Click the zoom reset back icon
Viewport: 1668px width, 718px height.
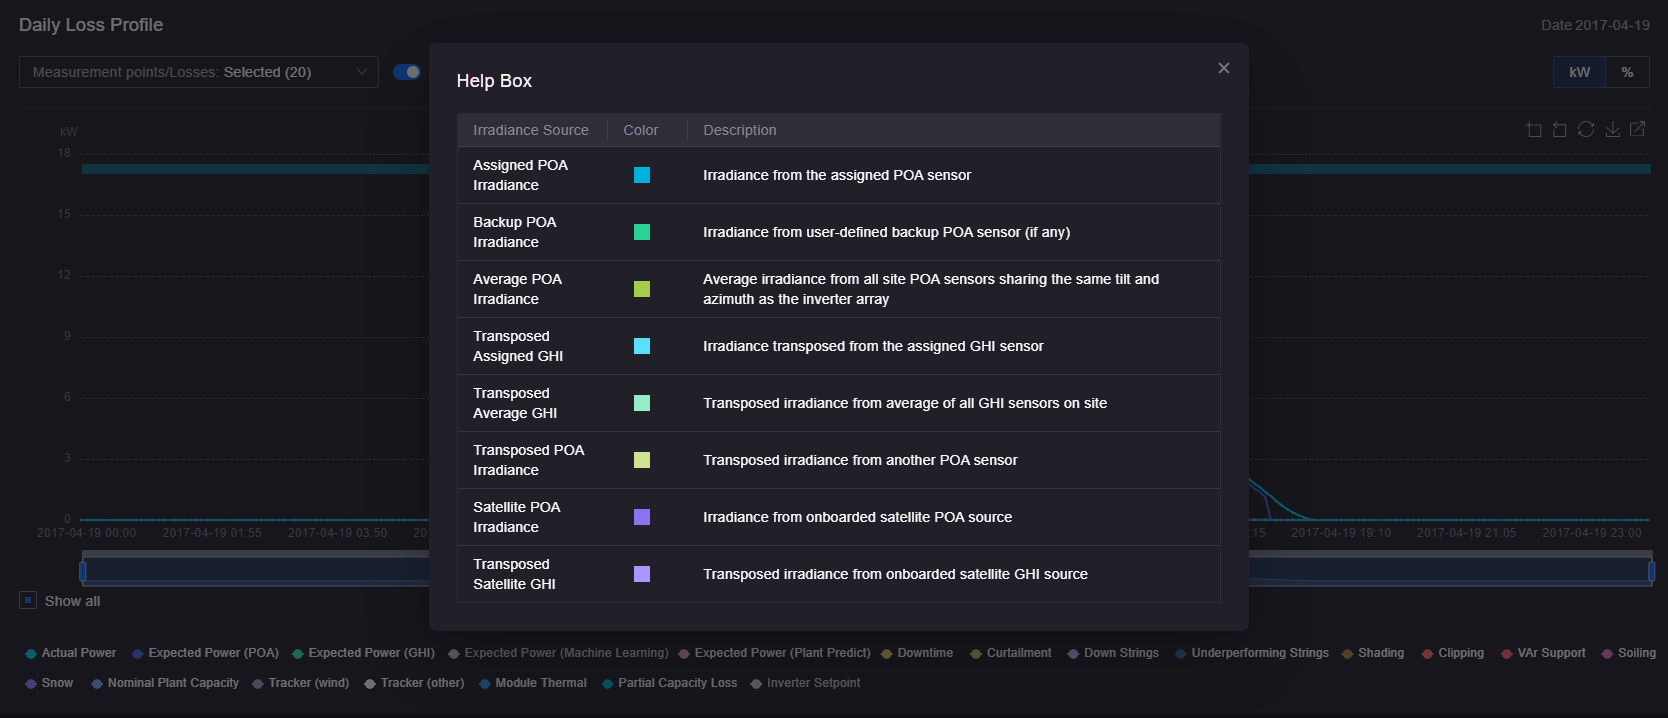tap(1559, 129)
